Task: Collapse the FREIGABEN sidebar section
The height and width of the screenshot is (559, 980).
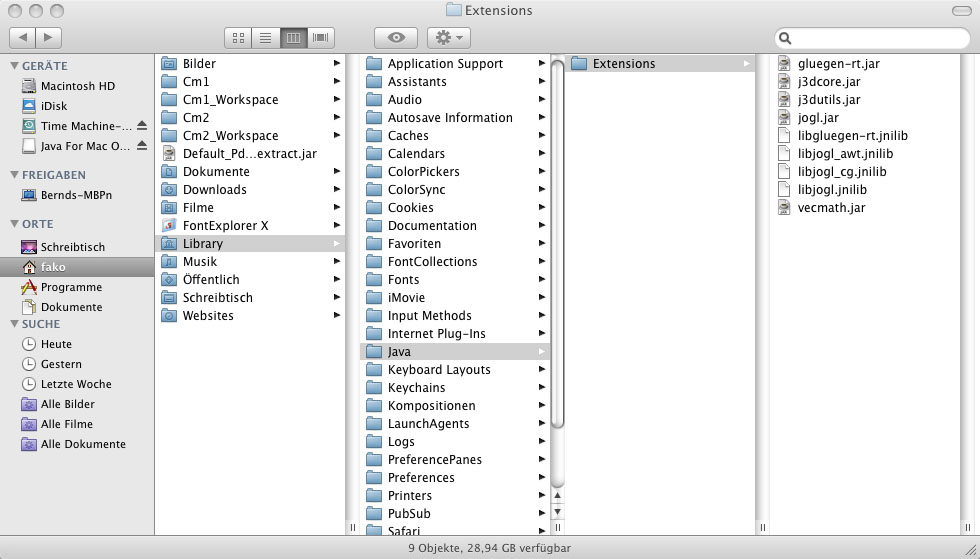Action: click(14, 175)
